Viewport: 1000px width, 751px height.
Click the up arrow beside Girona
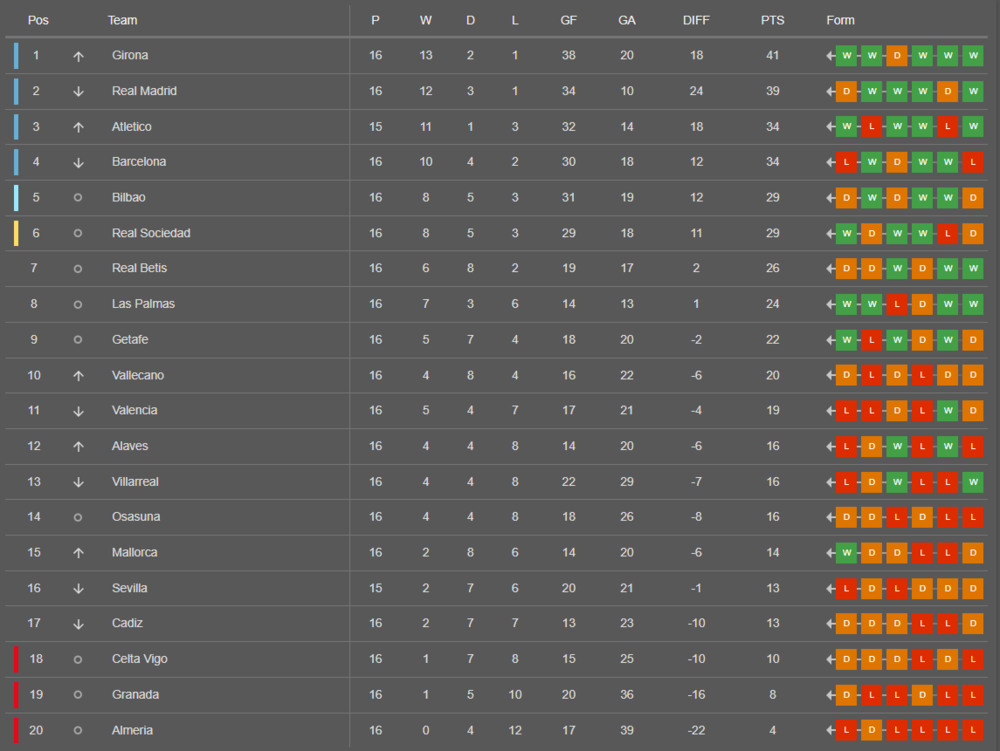78,56
